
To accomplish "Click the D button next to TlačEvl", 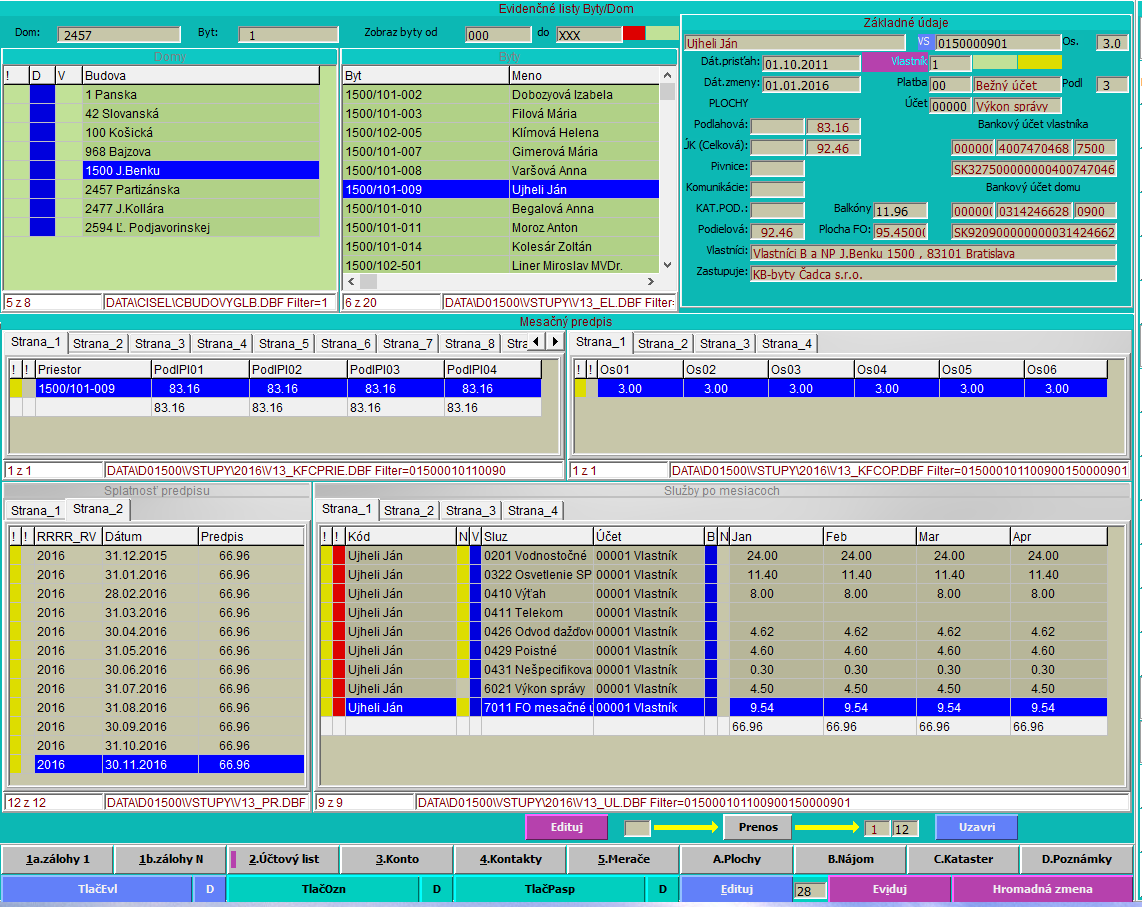I will [x=210, y=889].
